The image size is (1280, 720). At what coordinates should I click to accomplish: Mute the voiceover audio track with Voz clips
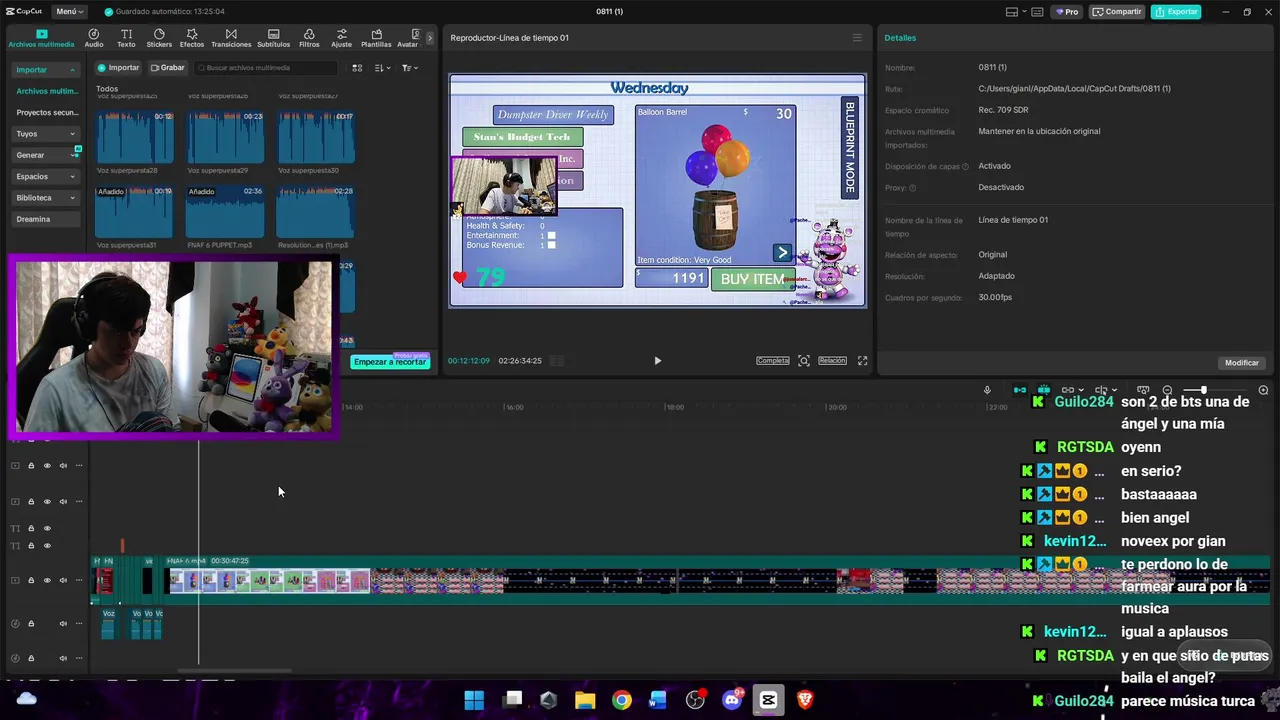[x=62, y=624]
